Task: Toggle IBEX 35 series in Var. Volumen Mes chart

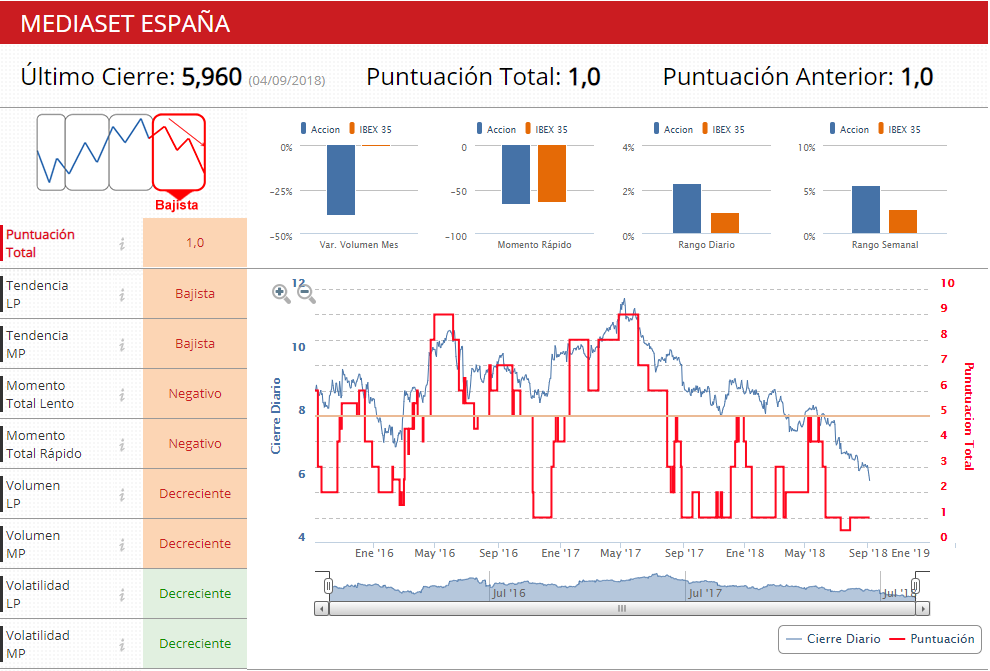Action: pos(371,129)
